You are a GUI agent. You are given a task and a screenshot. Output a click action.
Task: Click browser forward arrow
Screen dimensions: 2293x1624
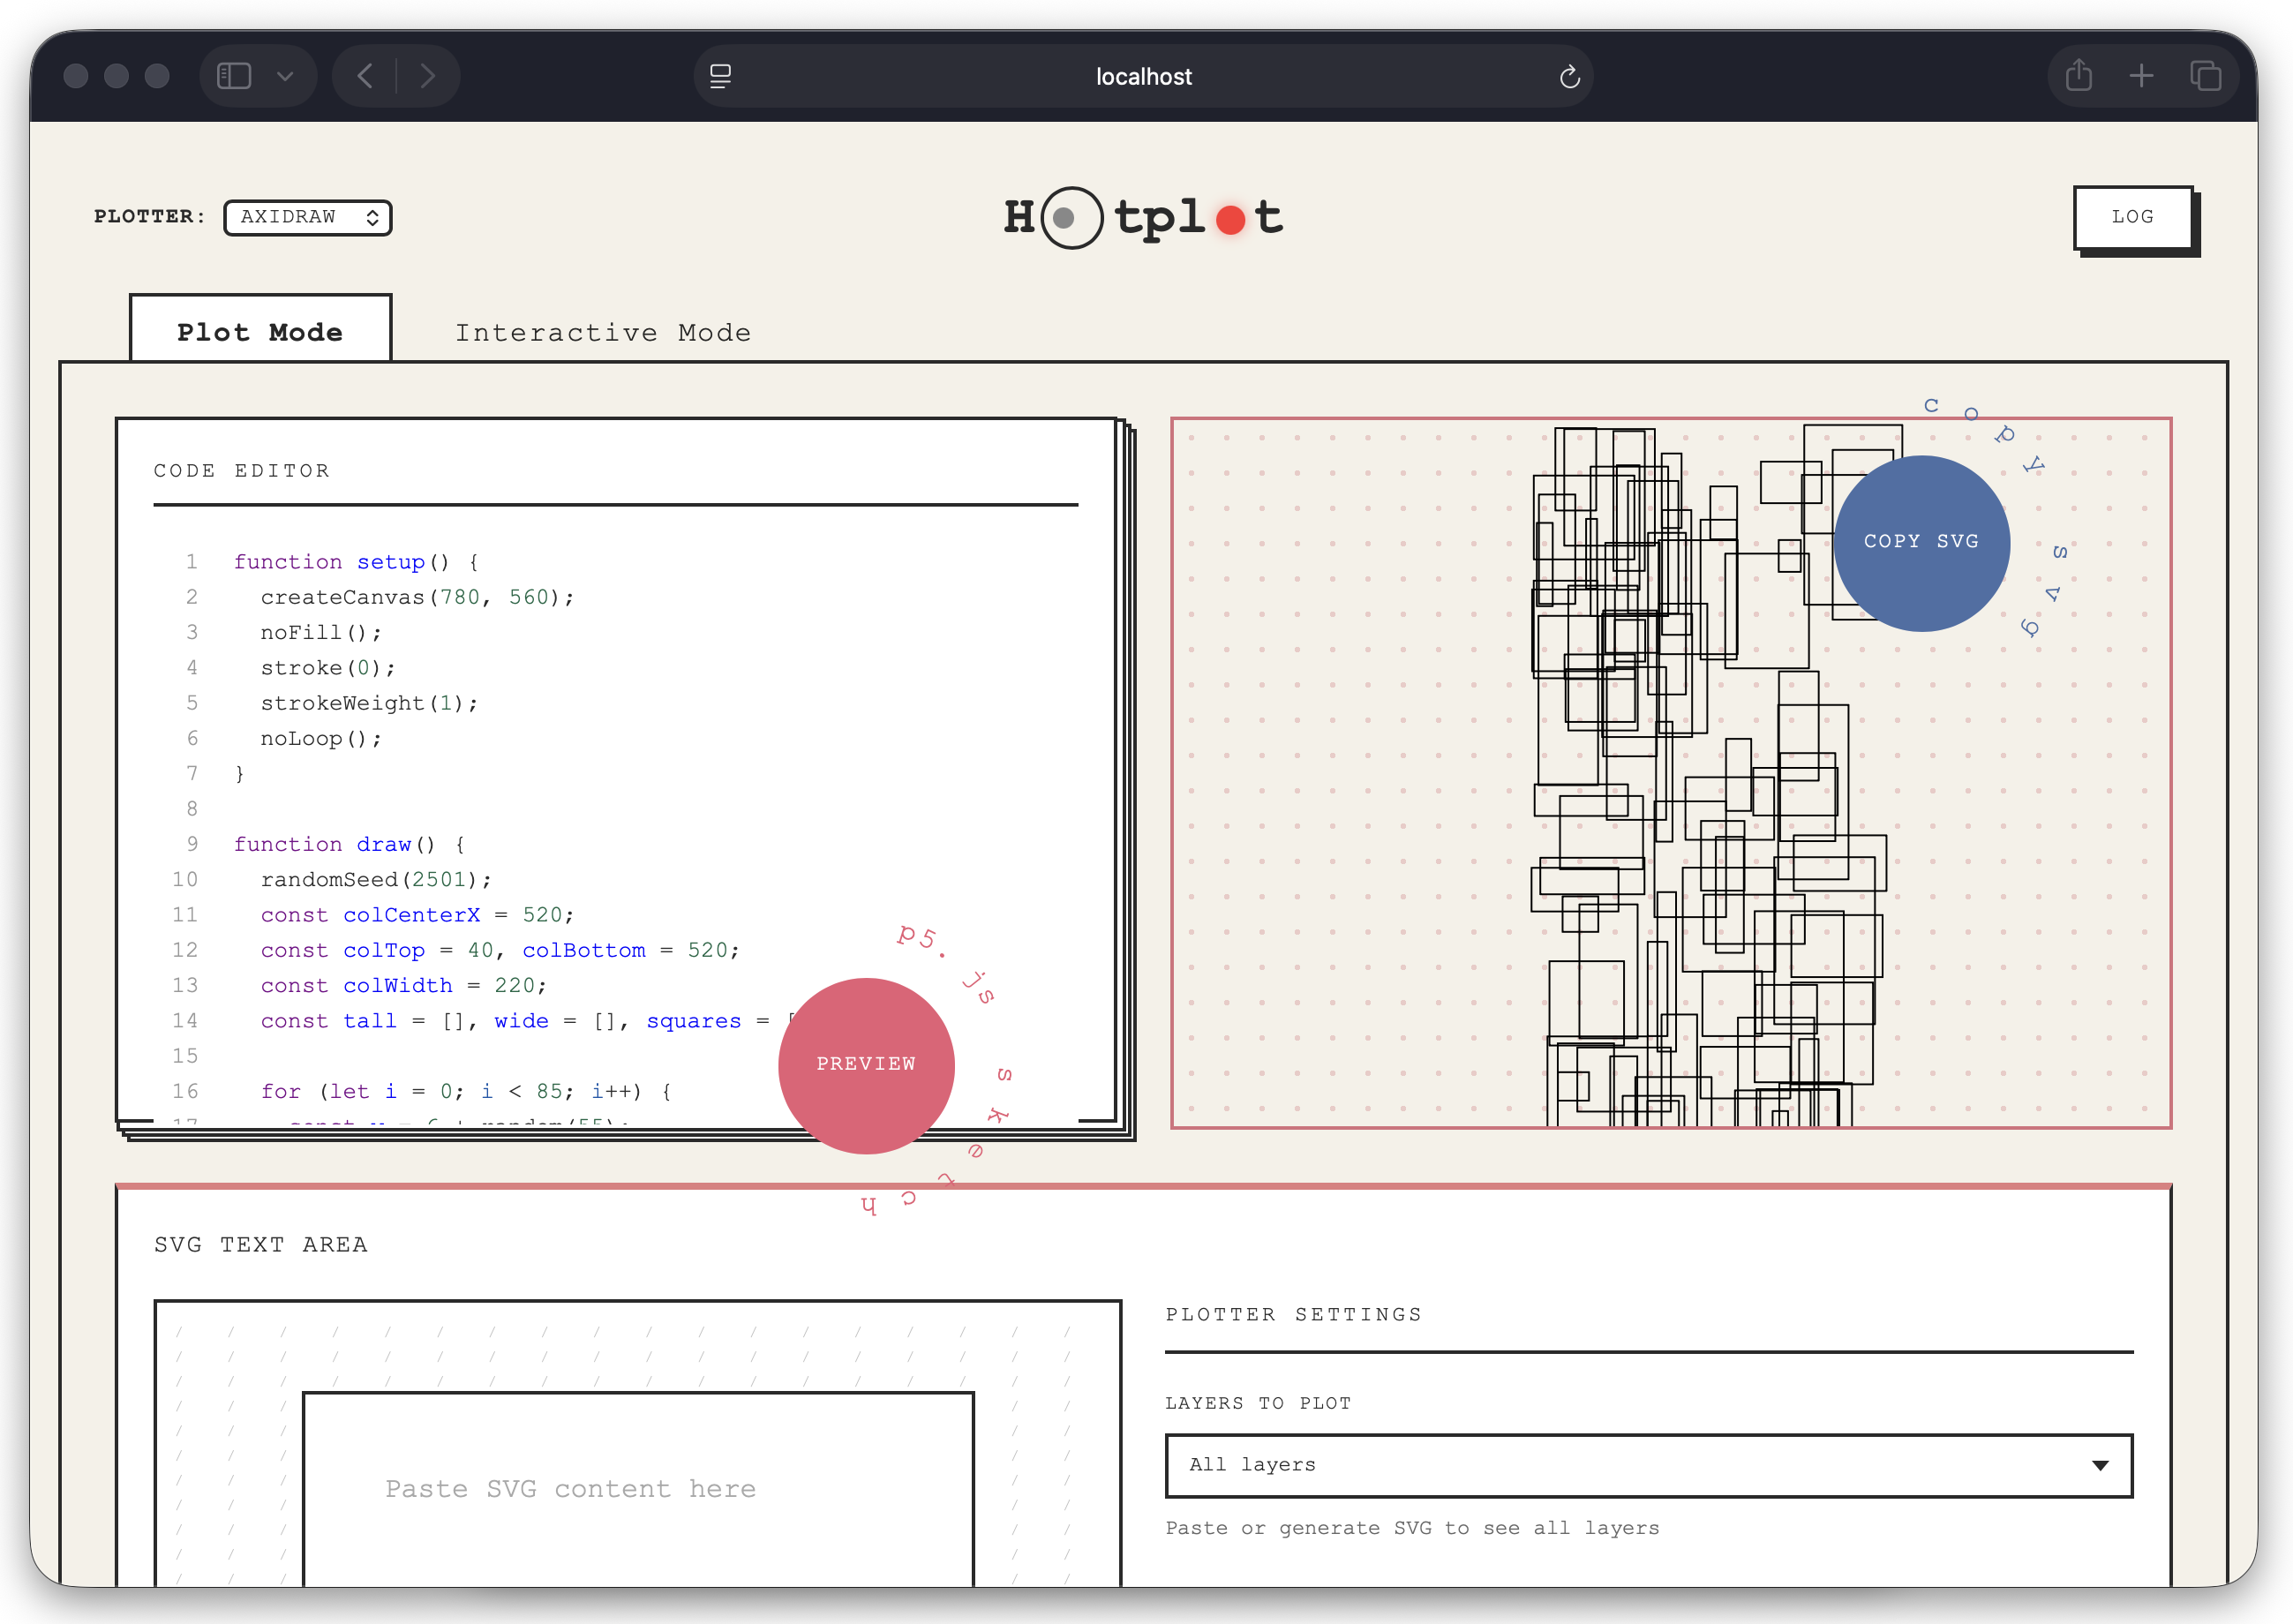(x=428, y=76)
